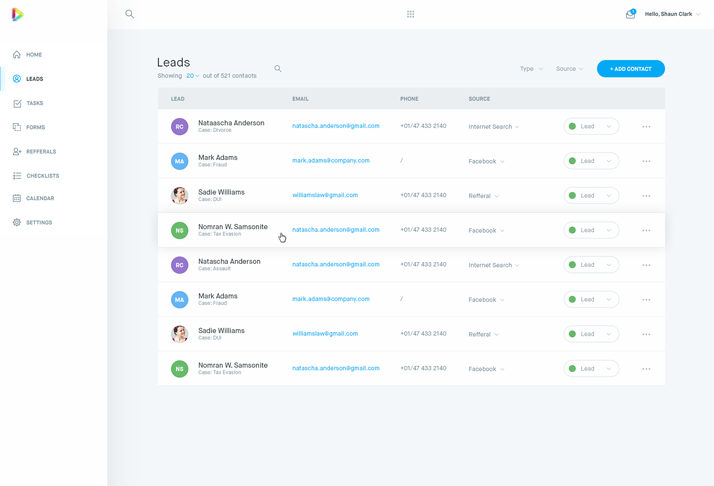Open the apps grid icon
Viewport: 714px width, 486px height.
pos(410,14)
